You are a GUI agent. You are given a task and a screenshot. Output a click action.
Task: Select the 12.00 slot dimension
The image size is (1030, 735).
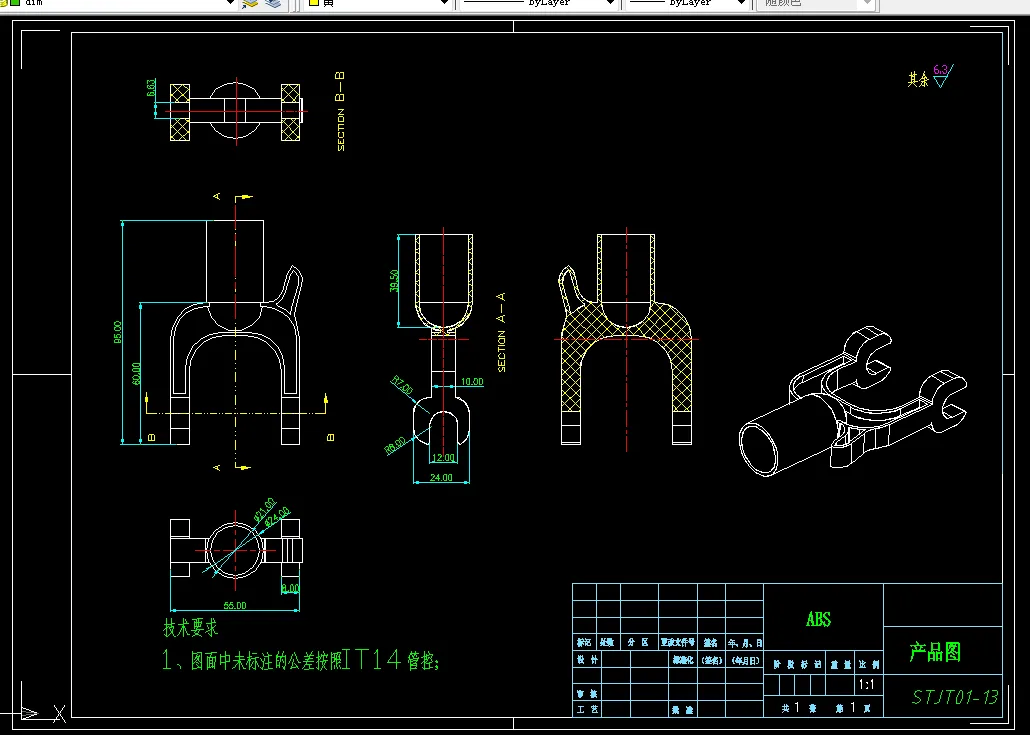pos(443,457)
